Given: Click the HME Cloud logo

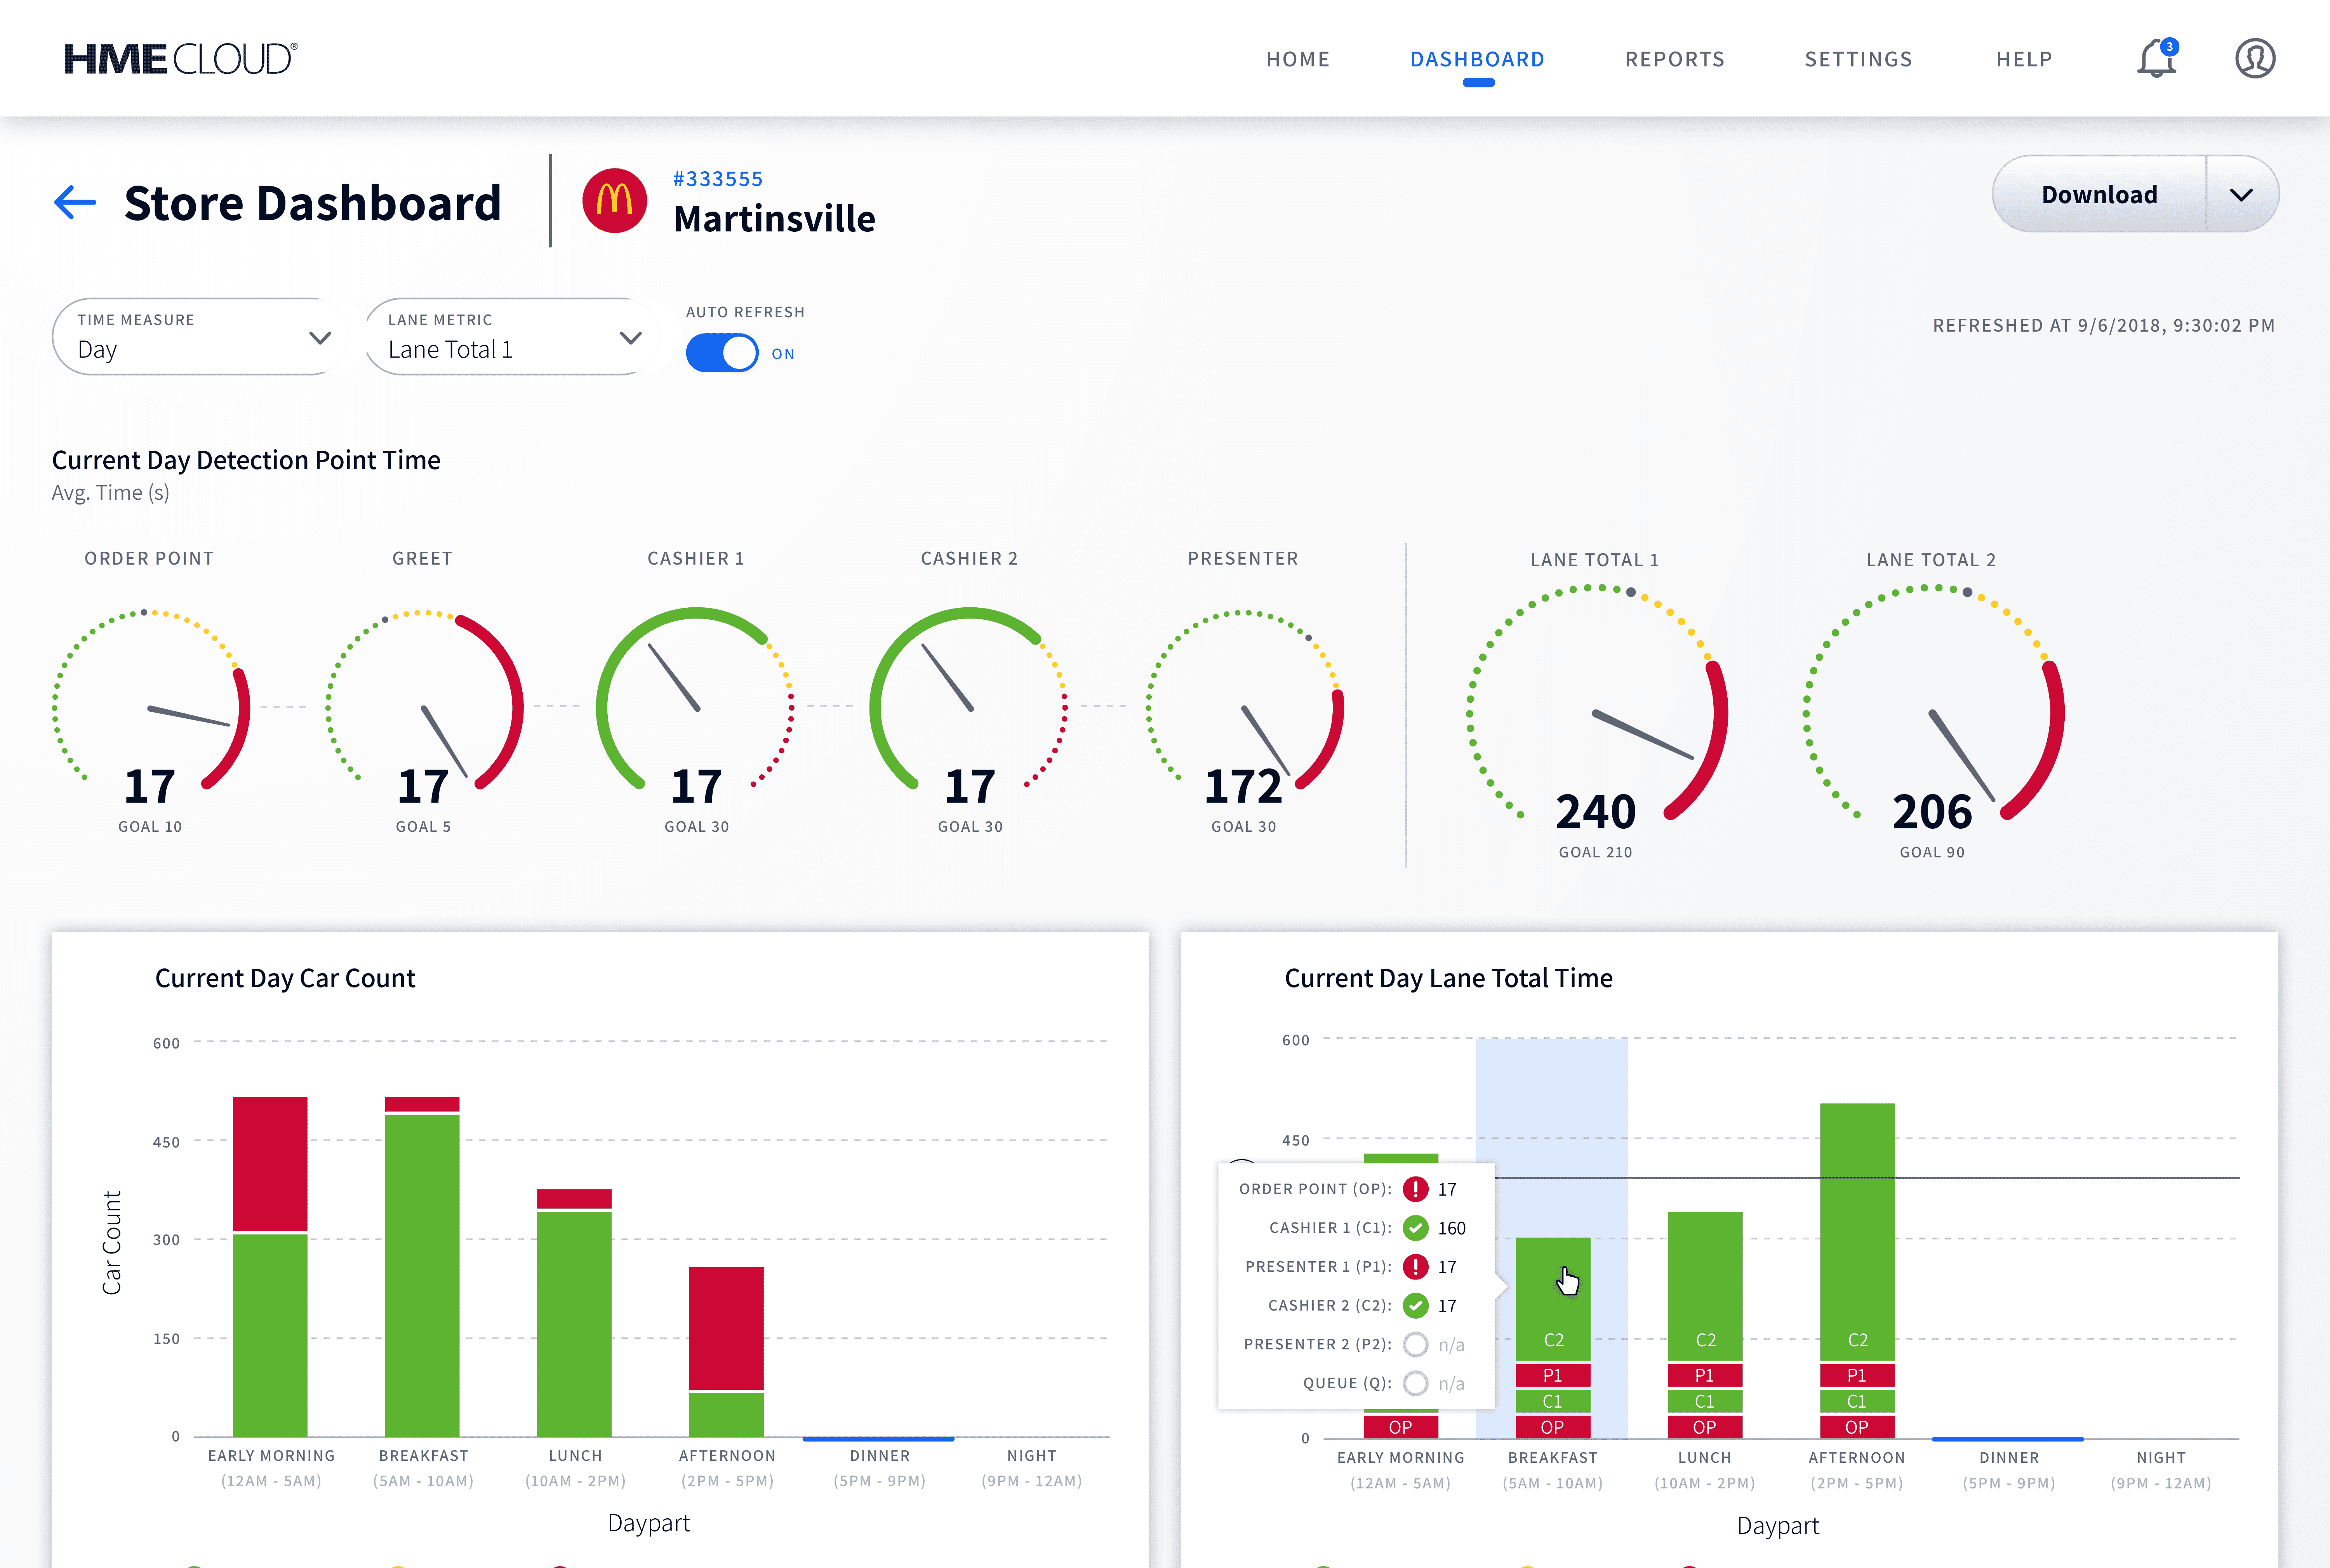Looking at the screenshot, I should click(x=180, y=59).
